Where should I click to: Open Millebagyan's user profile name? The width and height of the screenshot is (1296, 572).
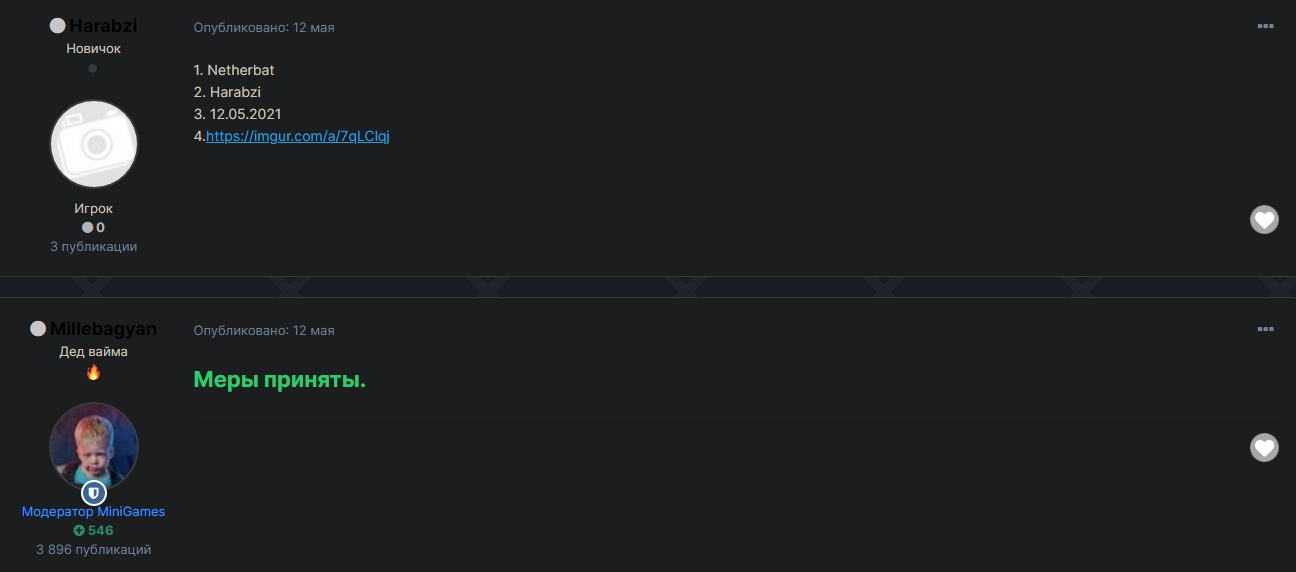tap(103, 329)
